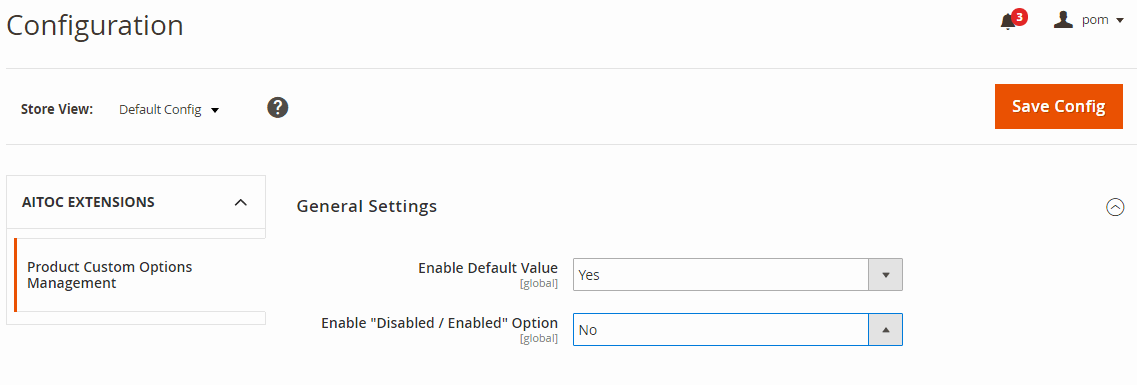The image size is (1137, 385).
Task: Open the help question mark icon
Action: [278, 108]
